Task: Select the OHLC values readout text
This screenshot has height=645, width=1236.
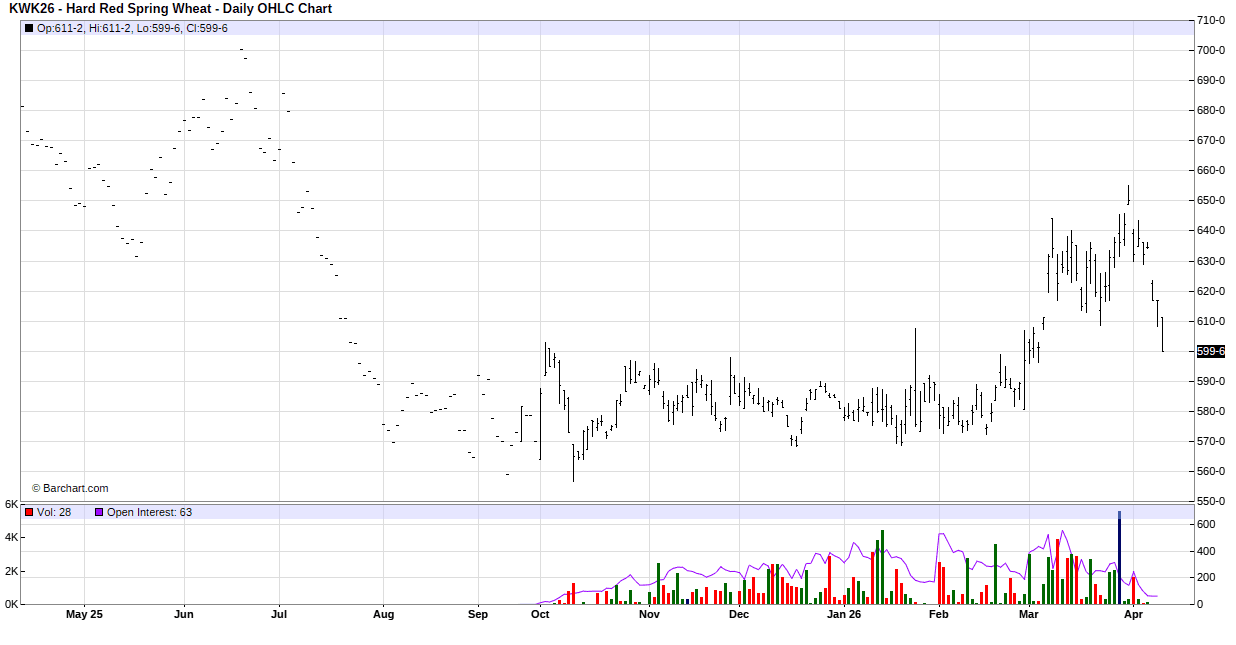Action: point(132,28)
